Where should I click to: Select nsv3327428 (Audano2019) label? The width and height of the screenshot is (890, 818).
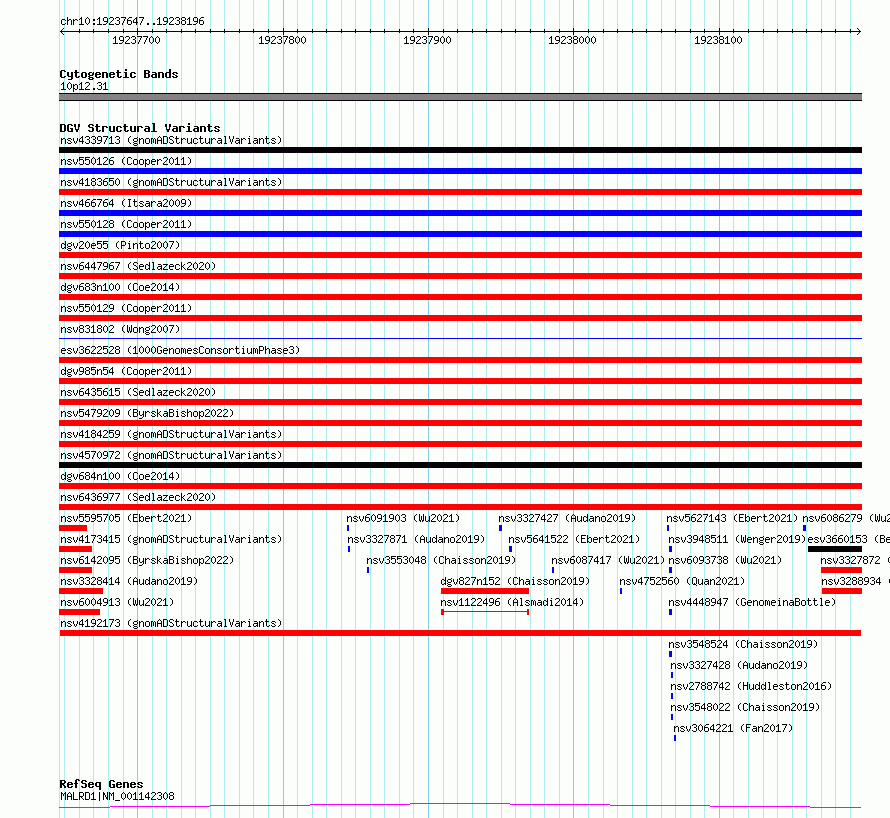click(739, 665)
